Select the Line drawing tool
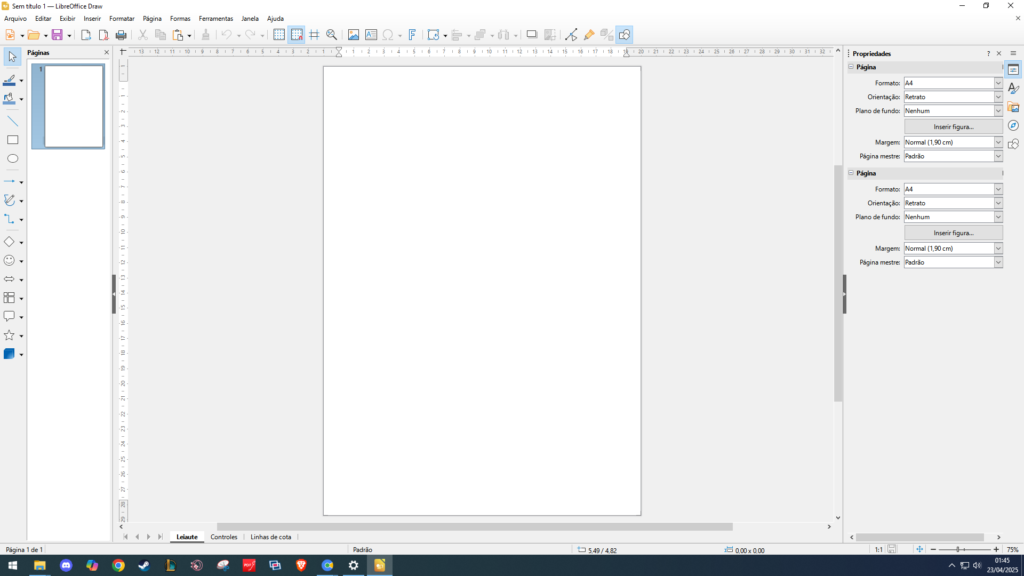The width and height of the screenshot is (1024, 576). 12,120
